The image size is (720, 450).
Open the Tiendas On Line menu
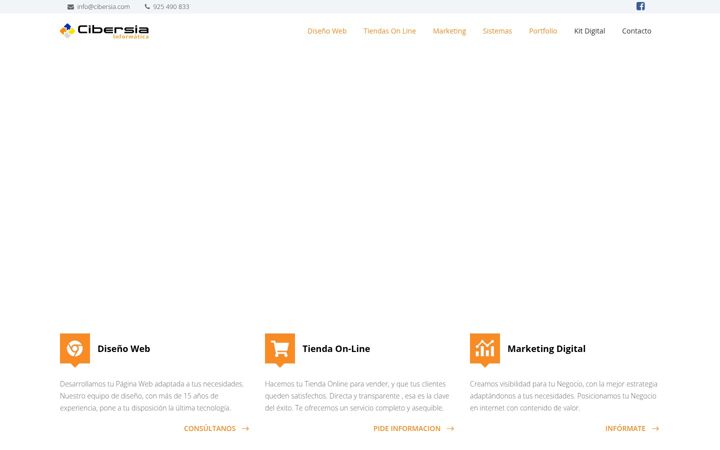point(389,31)
